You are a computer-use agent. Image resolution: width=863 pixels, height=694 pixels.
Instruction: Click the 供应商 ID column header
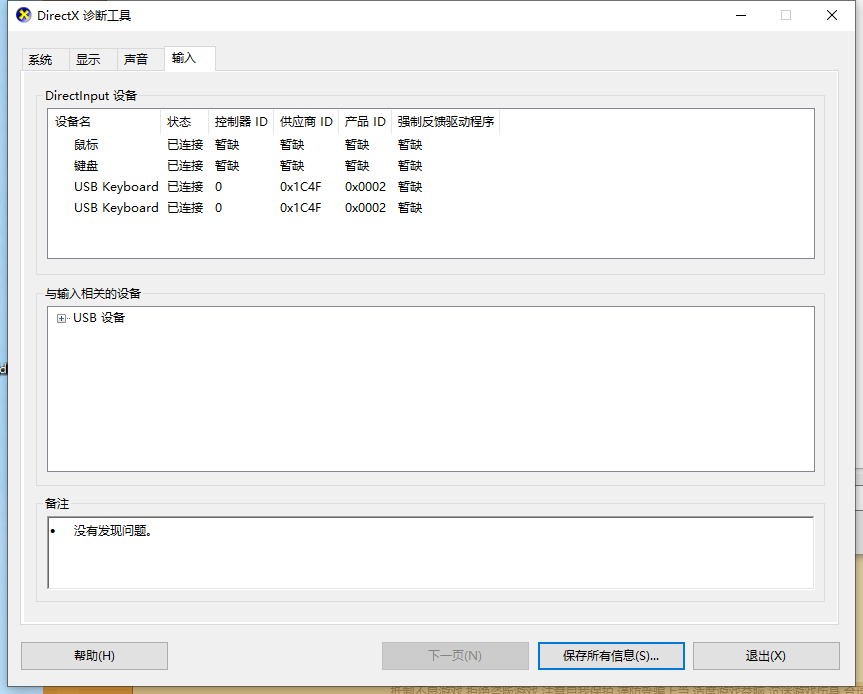coord(306,122)
